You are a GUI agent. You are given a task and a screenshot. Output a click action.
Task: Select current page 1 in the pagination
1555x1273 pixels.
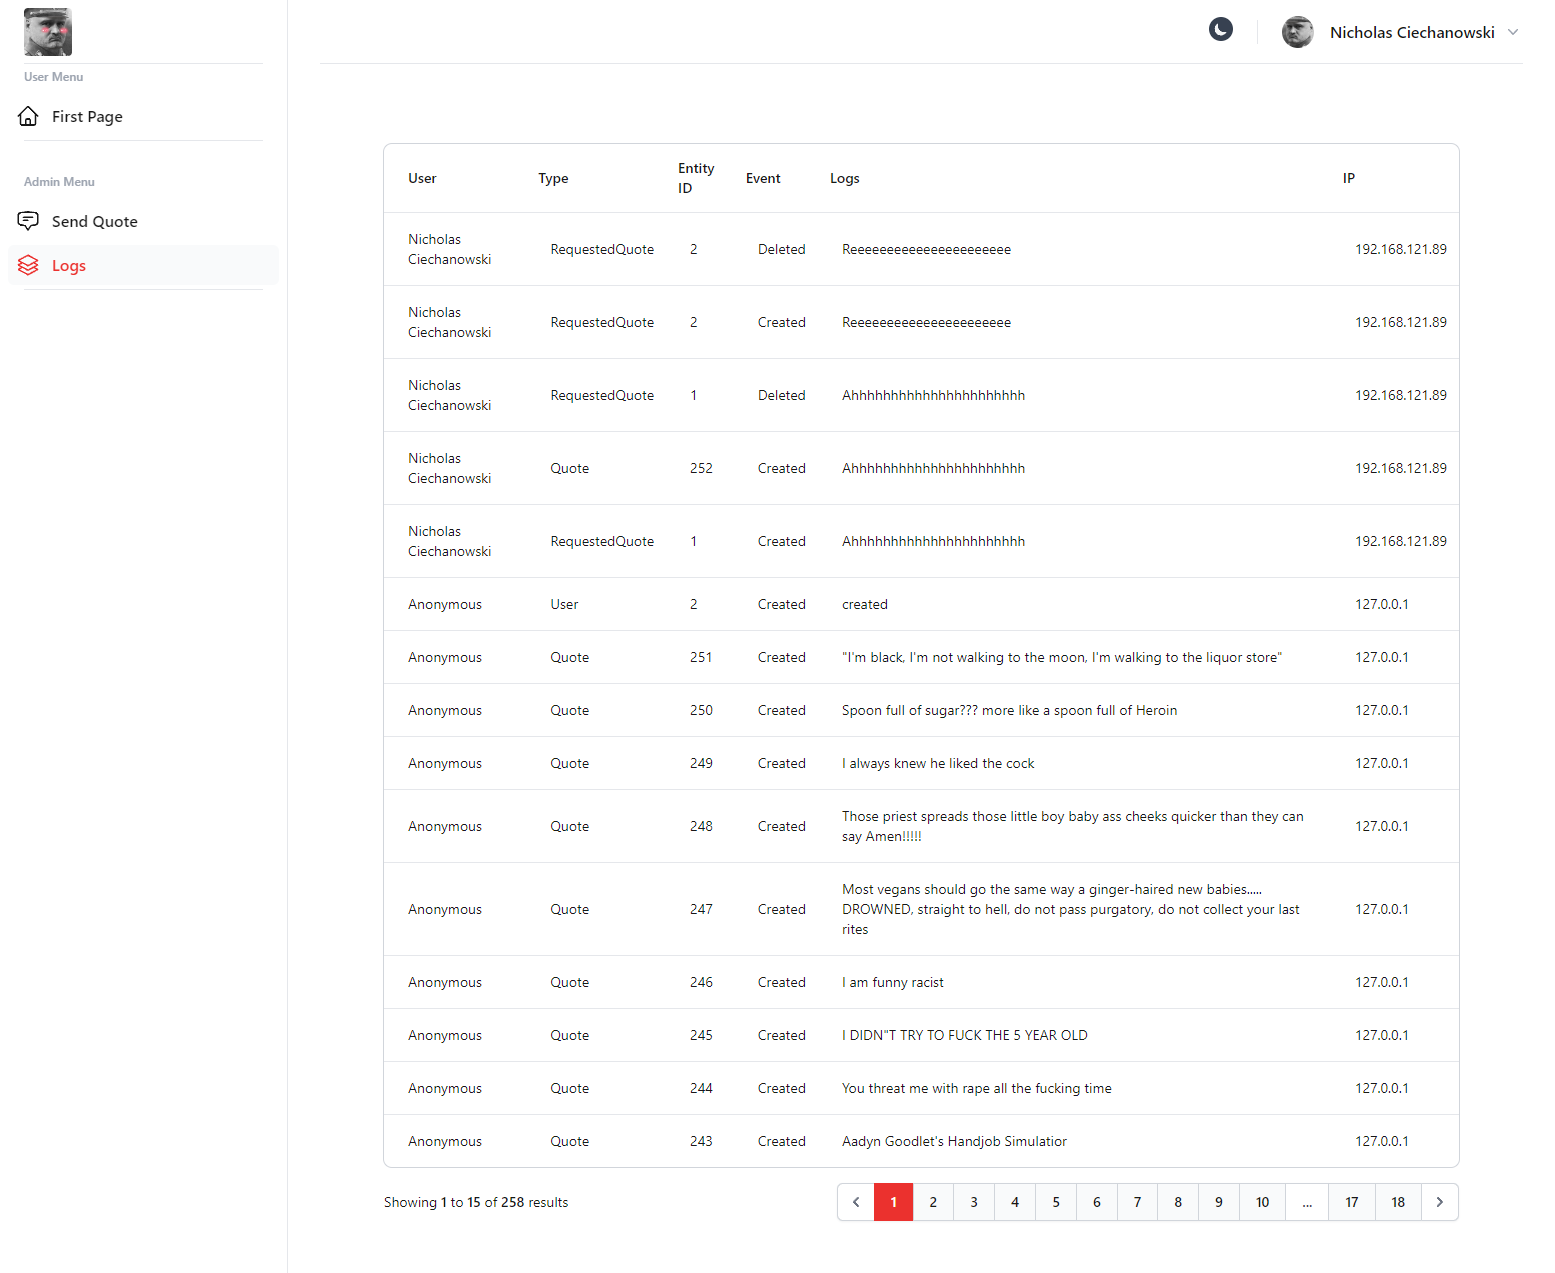pyautogui.click(x=893, y=1202)
